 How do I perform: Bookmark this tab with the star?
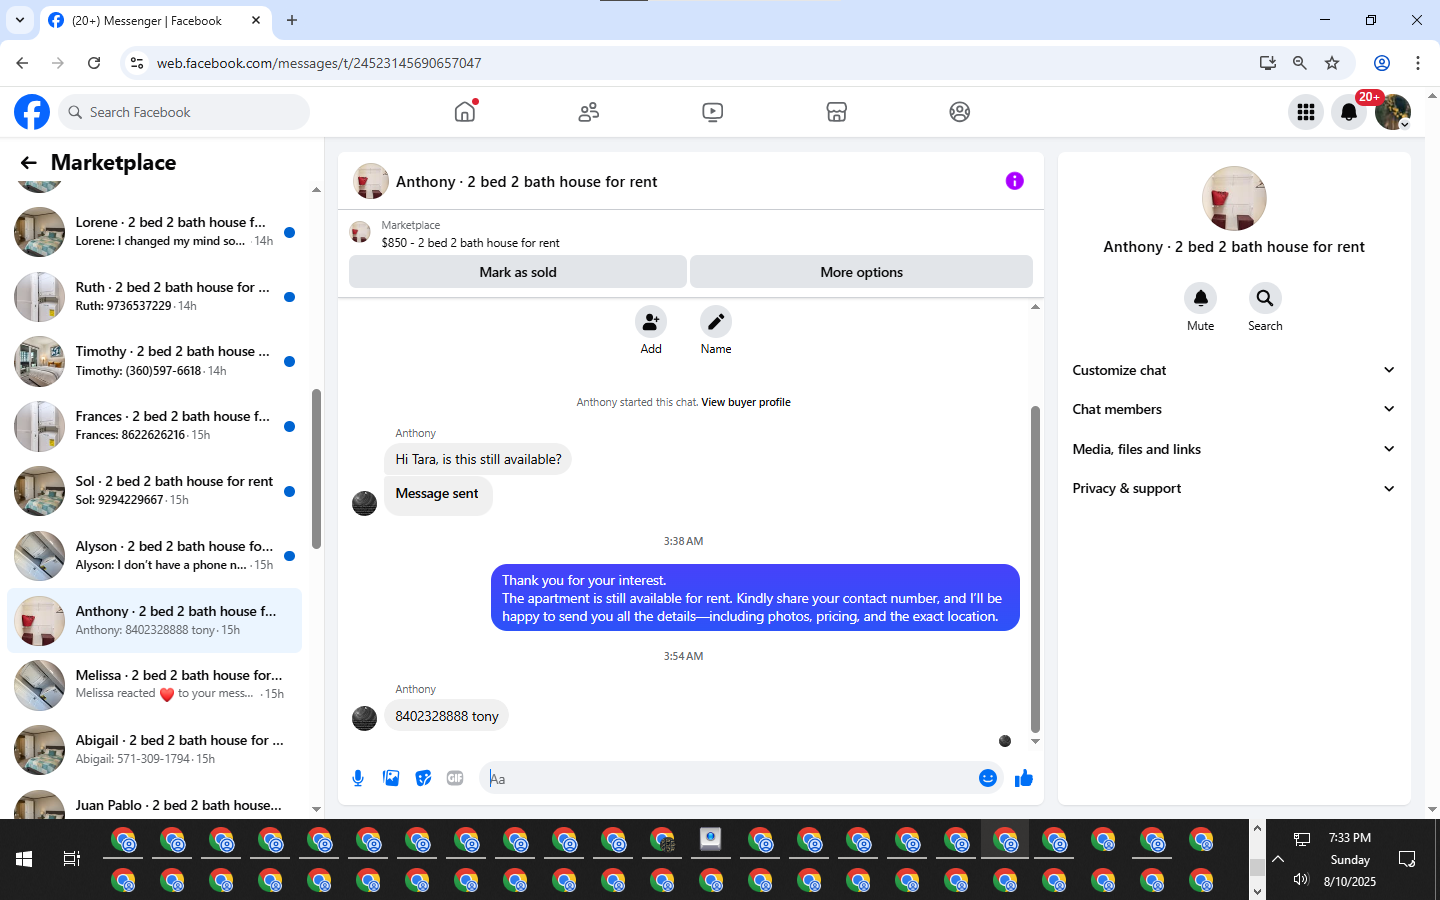1332,63
